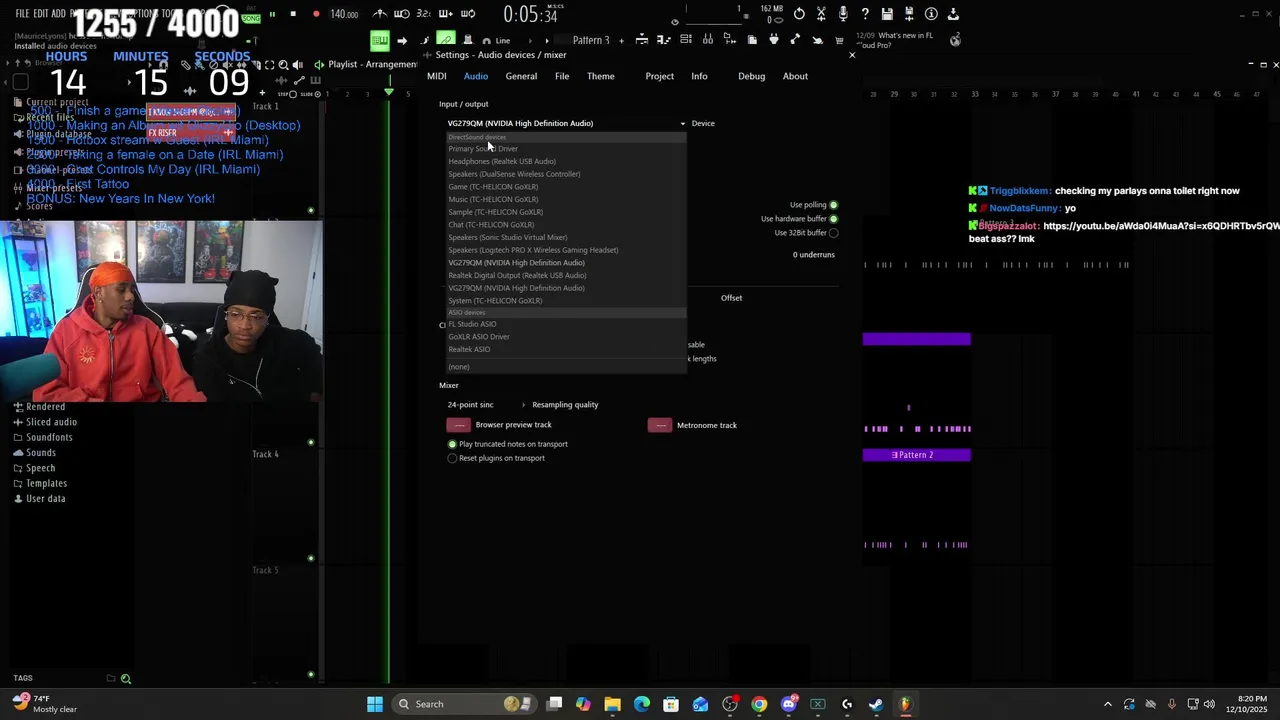
Task: Click the plus beside Pattern 3
Action: click(x=621, y=40)
